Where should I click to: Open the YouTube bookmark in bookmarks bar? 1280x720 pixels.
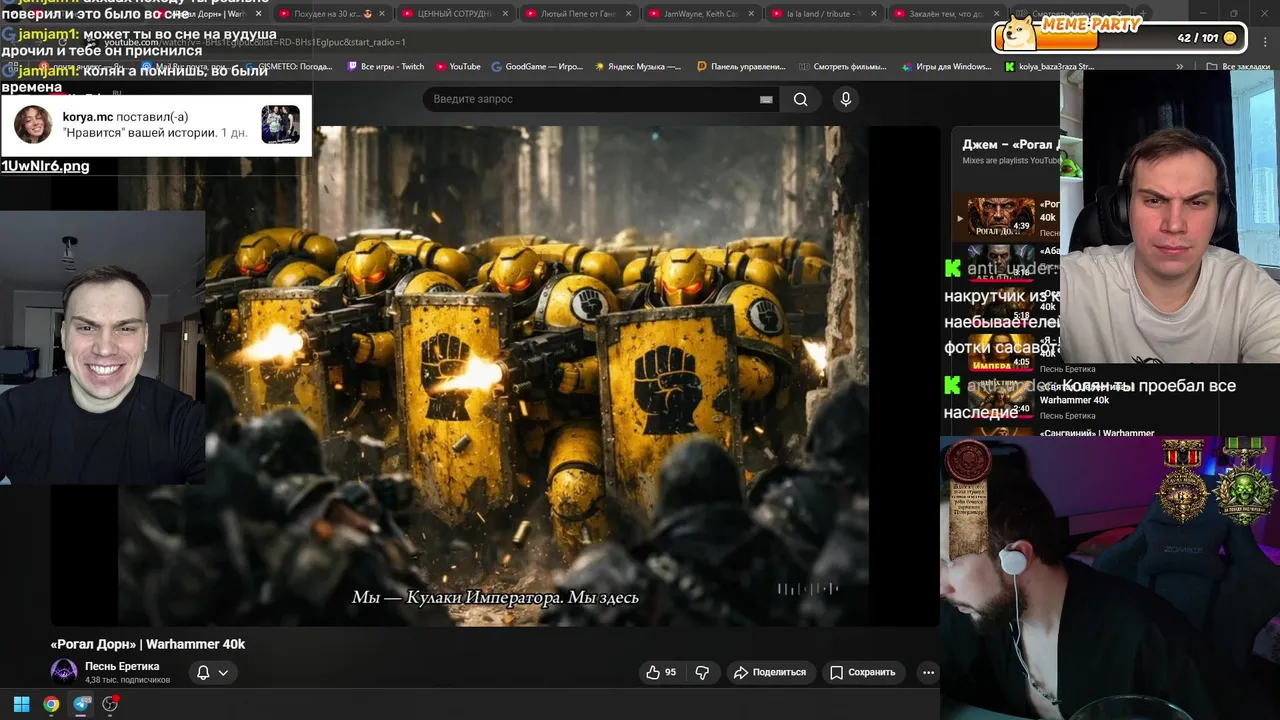(458, 67)
